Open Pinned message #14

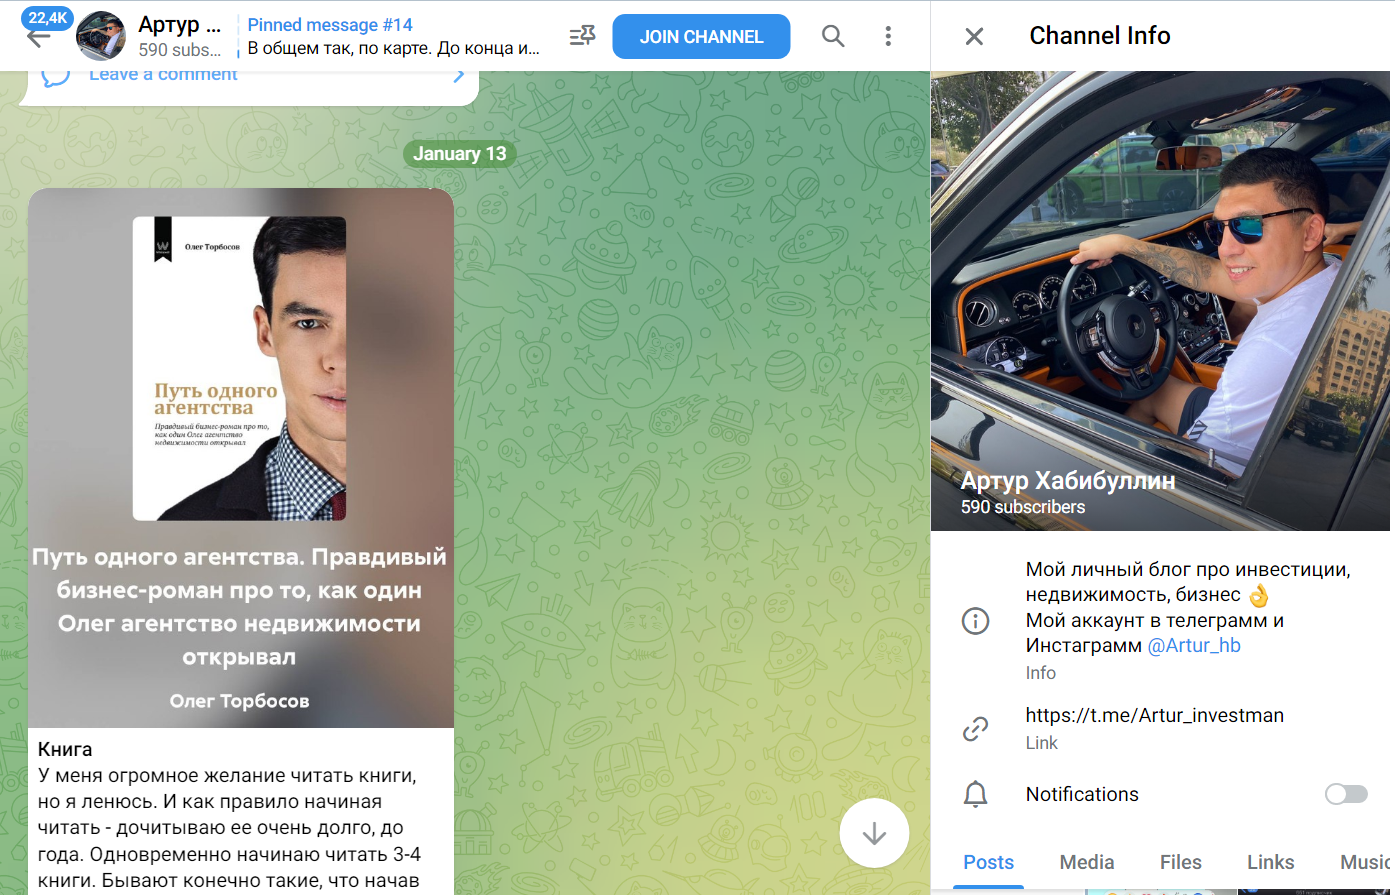[393, 36]
